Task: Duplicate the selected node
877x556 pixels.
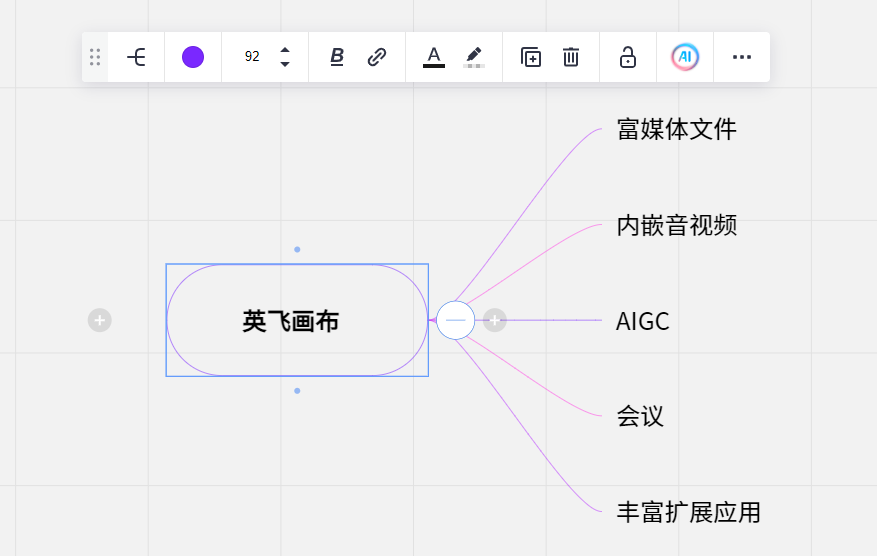Action: (x=531, y=57)
